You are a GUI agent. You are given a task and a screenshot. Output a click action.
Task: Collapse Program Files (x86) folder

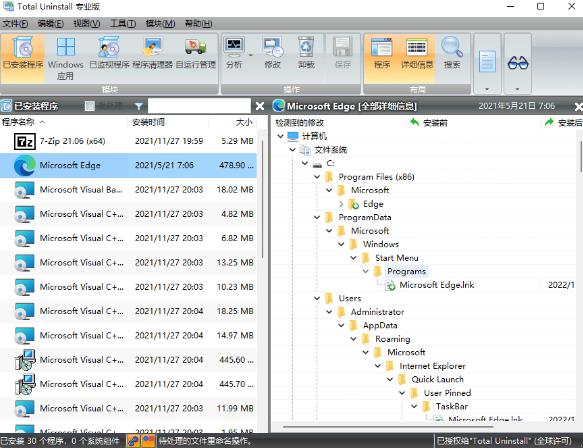point(317,177)
